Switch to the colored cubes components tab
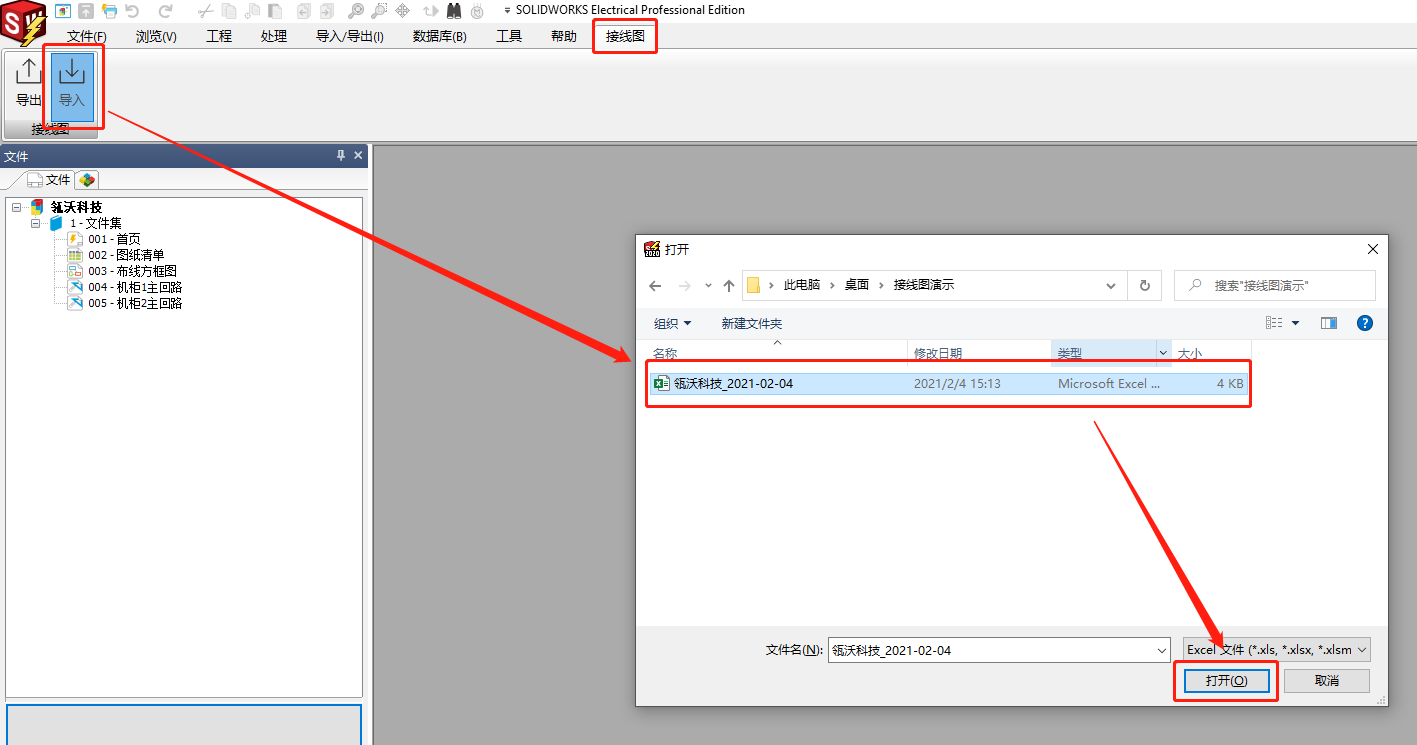The height and width of the screenshot is (745, 1417). [x=87, y=180]
